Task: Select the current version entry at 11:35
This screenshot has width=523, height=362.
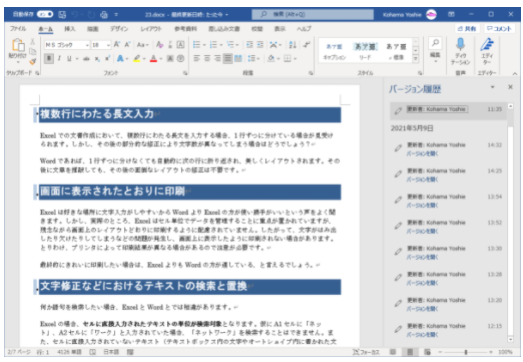Action: [x=448, y=110]
